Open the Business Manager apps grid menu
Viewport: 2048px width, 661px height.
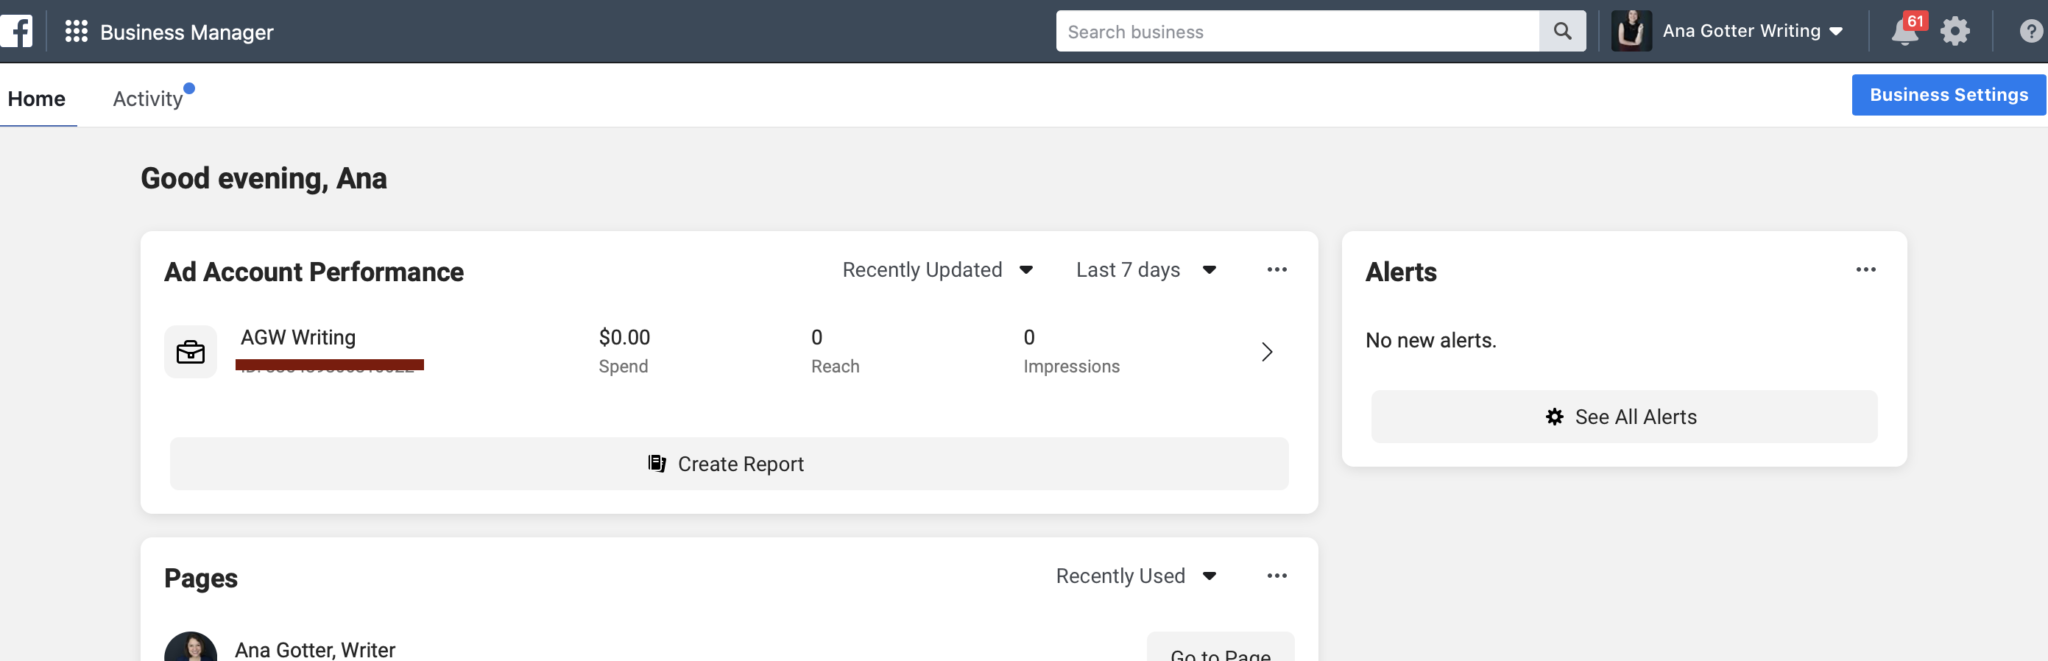[76, 31]
